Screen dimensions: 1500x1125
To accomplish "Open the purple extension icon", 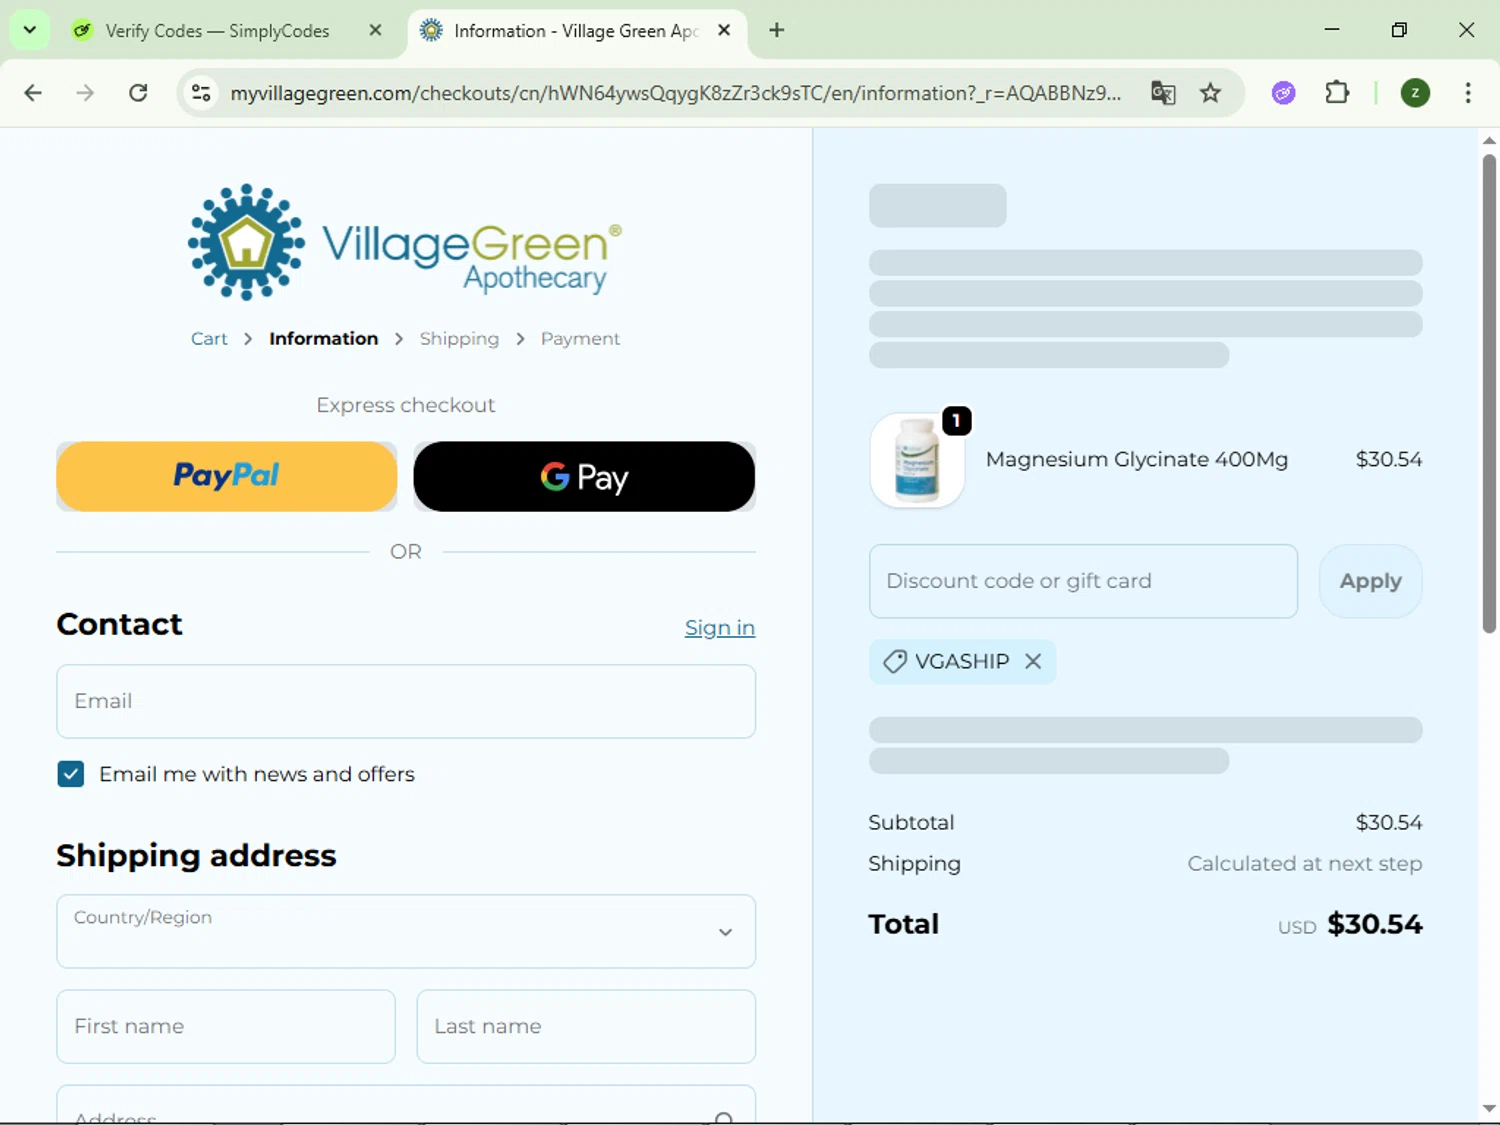I will pyautogui.click(x=1284, y=93).
